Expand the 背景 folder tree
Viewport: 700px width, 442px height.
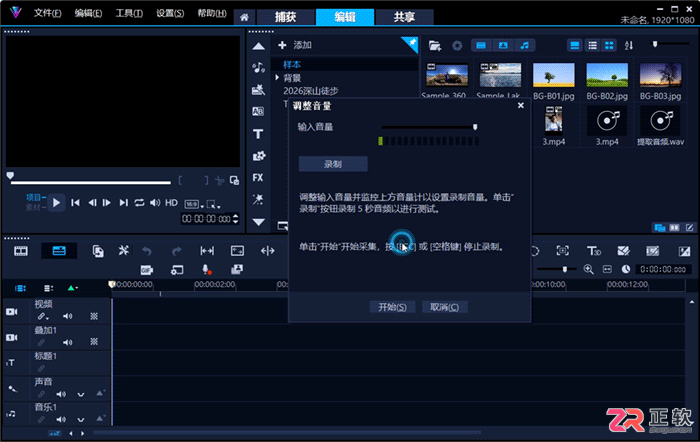(277, 78)
